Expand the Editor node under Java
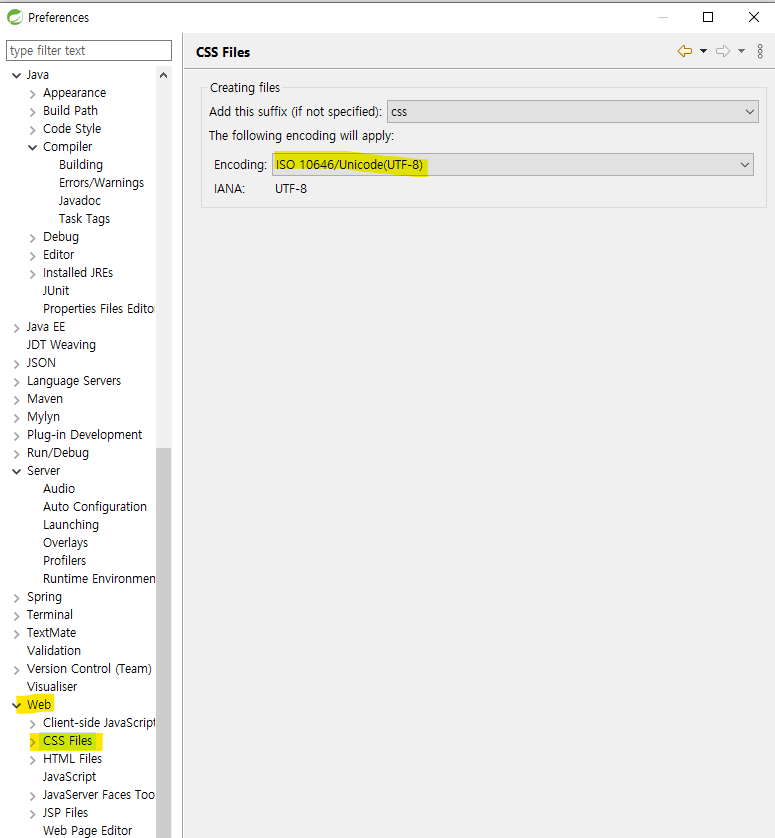 pyautogui.click(x=33, y=256)
